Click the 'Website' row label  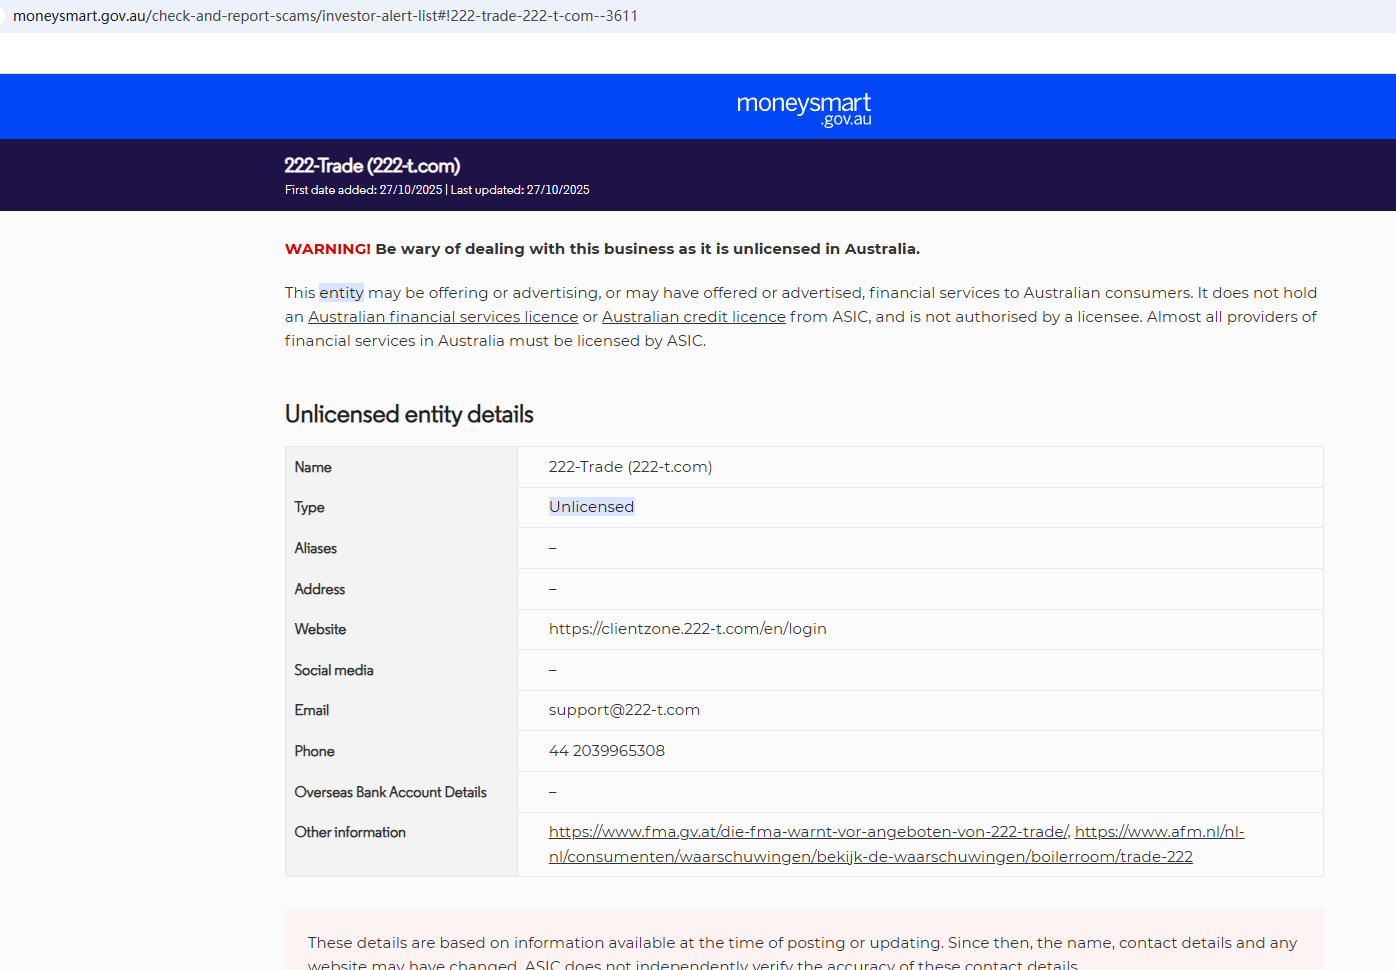coord(320,629)
